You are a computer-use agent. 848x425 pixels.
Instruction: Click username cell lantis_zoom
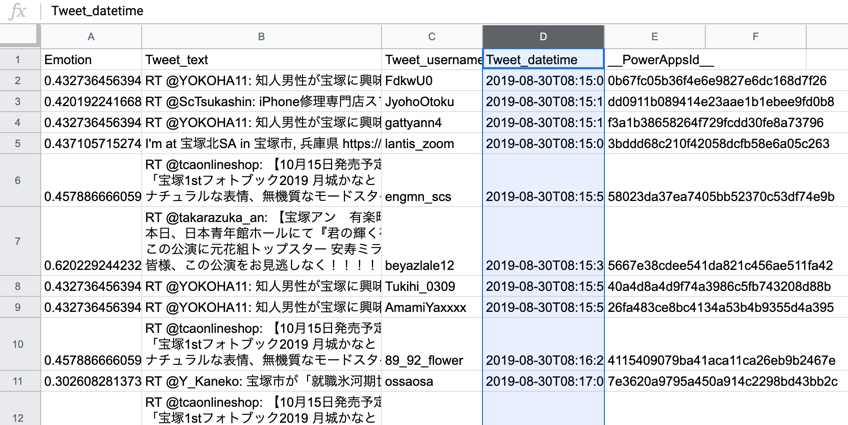(x=432, y=144)
